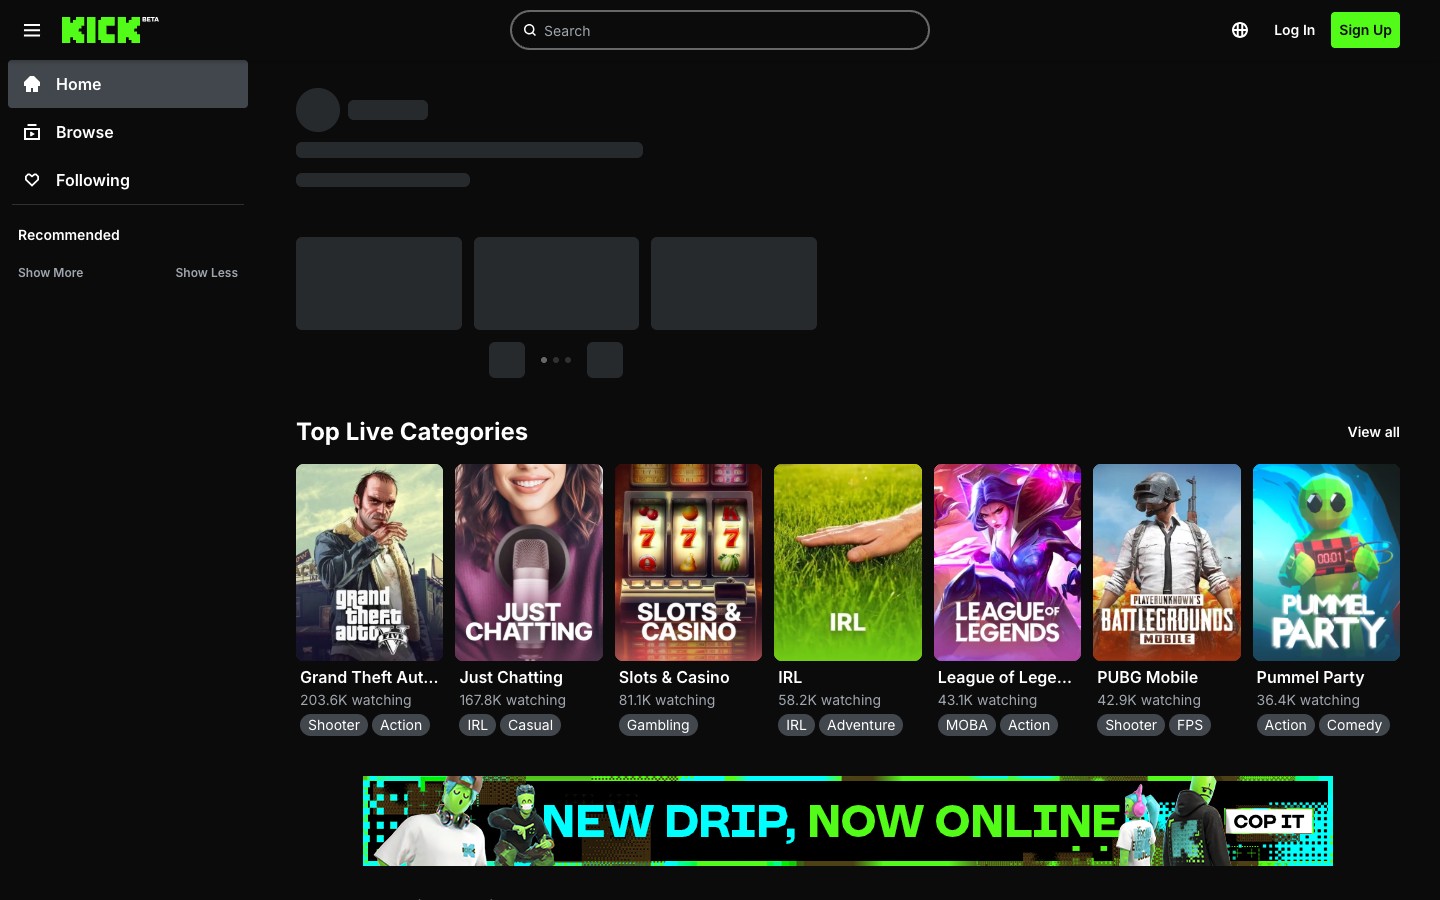Click the Following heart icon
Viewport: 1440px width, 900px height.
click(32, 180)
